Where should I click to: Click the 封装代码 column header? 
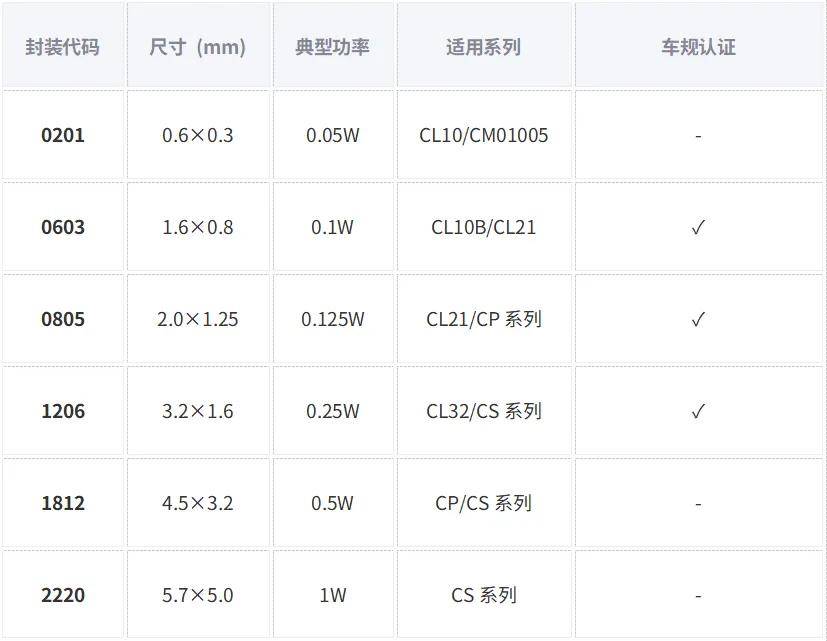(63, 47)
